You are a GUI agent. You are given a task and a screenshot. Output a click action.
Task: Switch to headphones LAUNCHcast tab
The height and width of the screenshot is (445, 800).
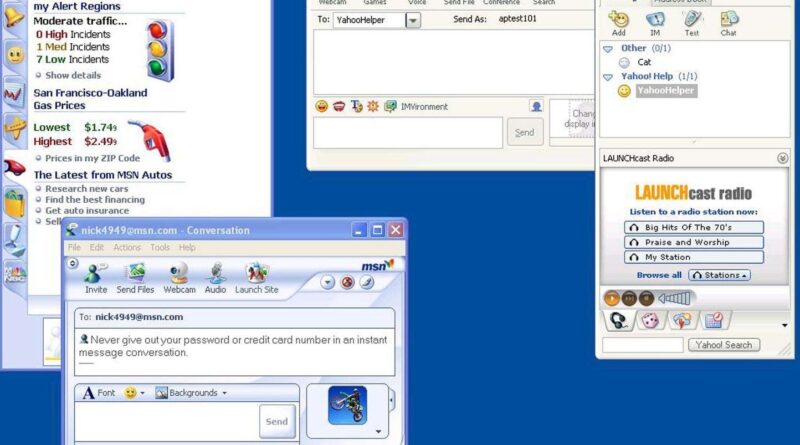coord(619,321)
